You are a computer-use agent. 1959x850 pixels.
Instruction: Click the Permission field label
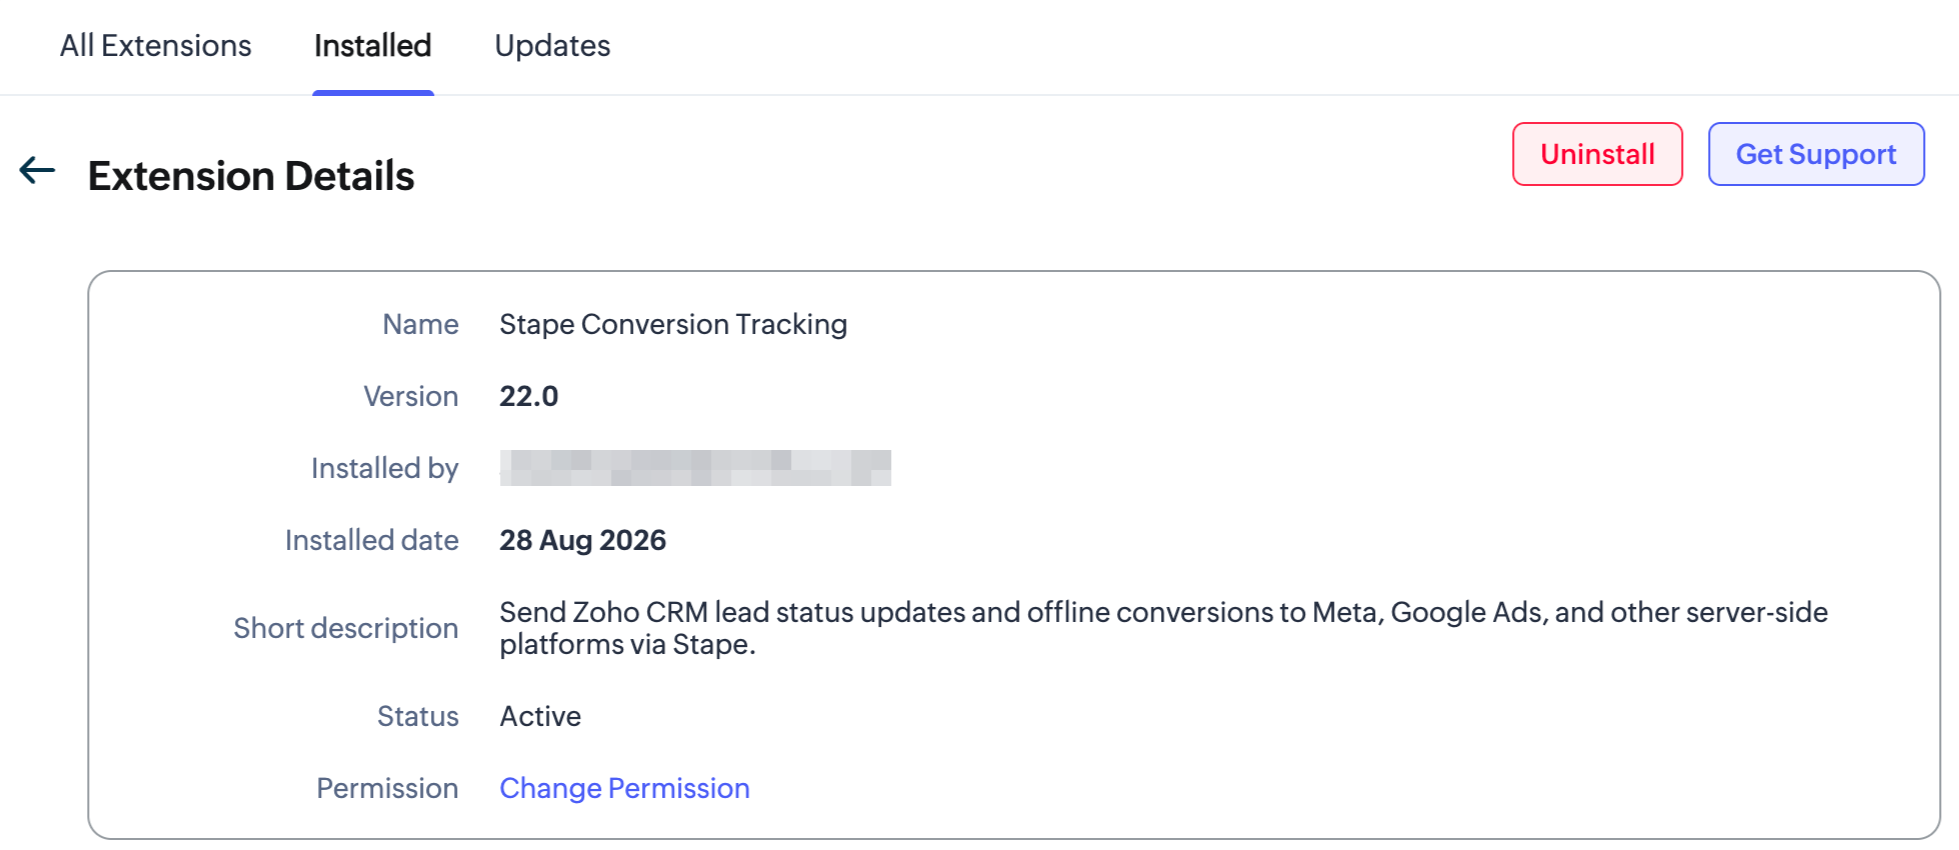click(x=387, y=788)
